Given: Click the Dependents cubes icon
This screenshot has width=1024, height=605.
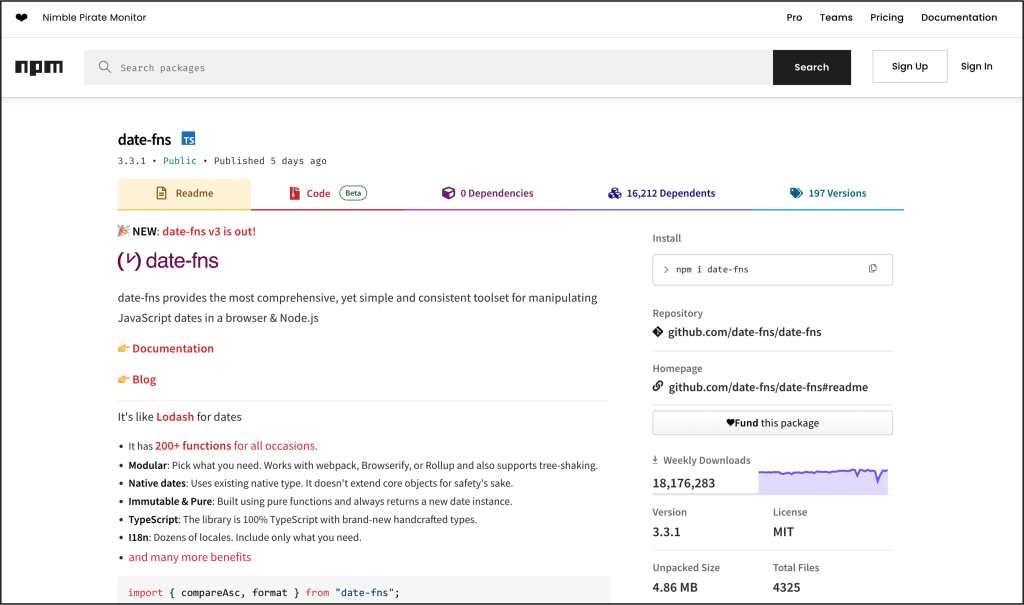Looking at the screenshot, I should point(615,193).
